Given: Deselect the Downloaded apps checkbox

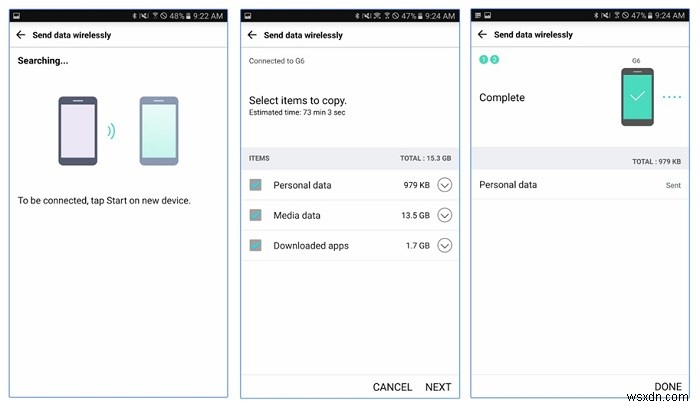Looking at the screenshot, I should pyautogui.click(x=255, y=245).
